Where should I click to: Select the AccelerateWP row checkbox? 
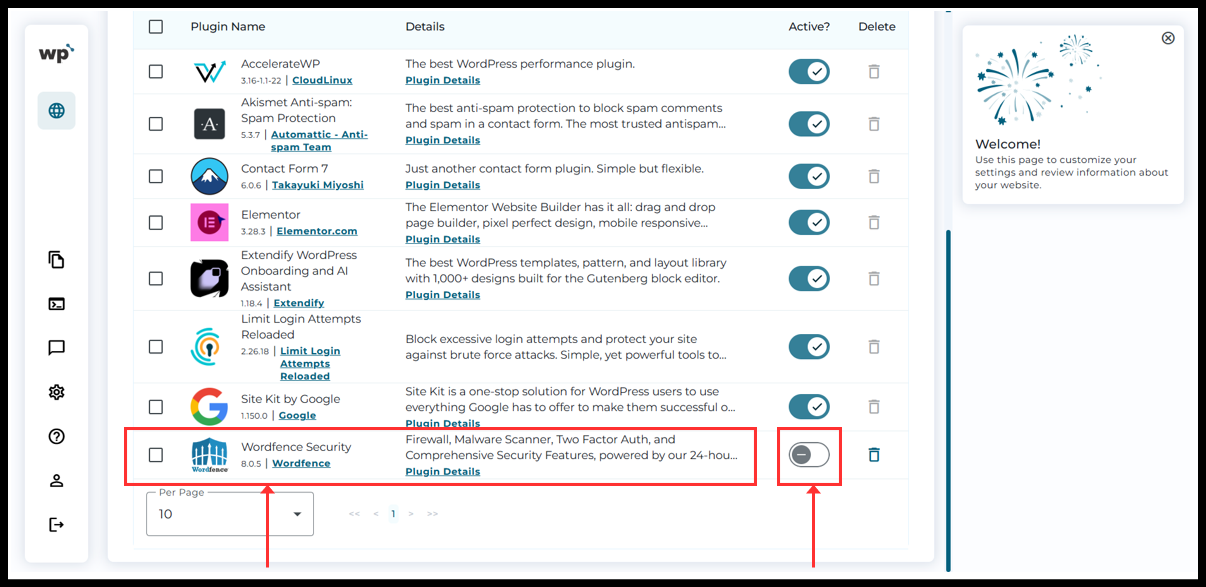pyautogui.click(x=155, y=72)
